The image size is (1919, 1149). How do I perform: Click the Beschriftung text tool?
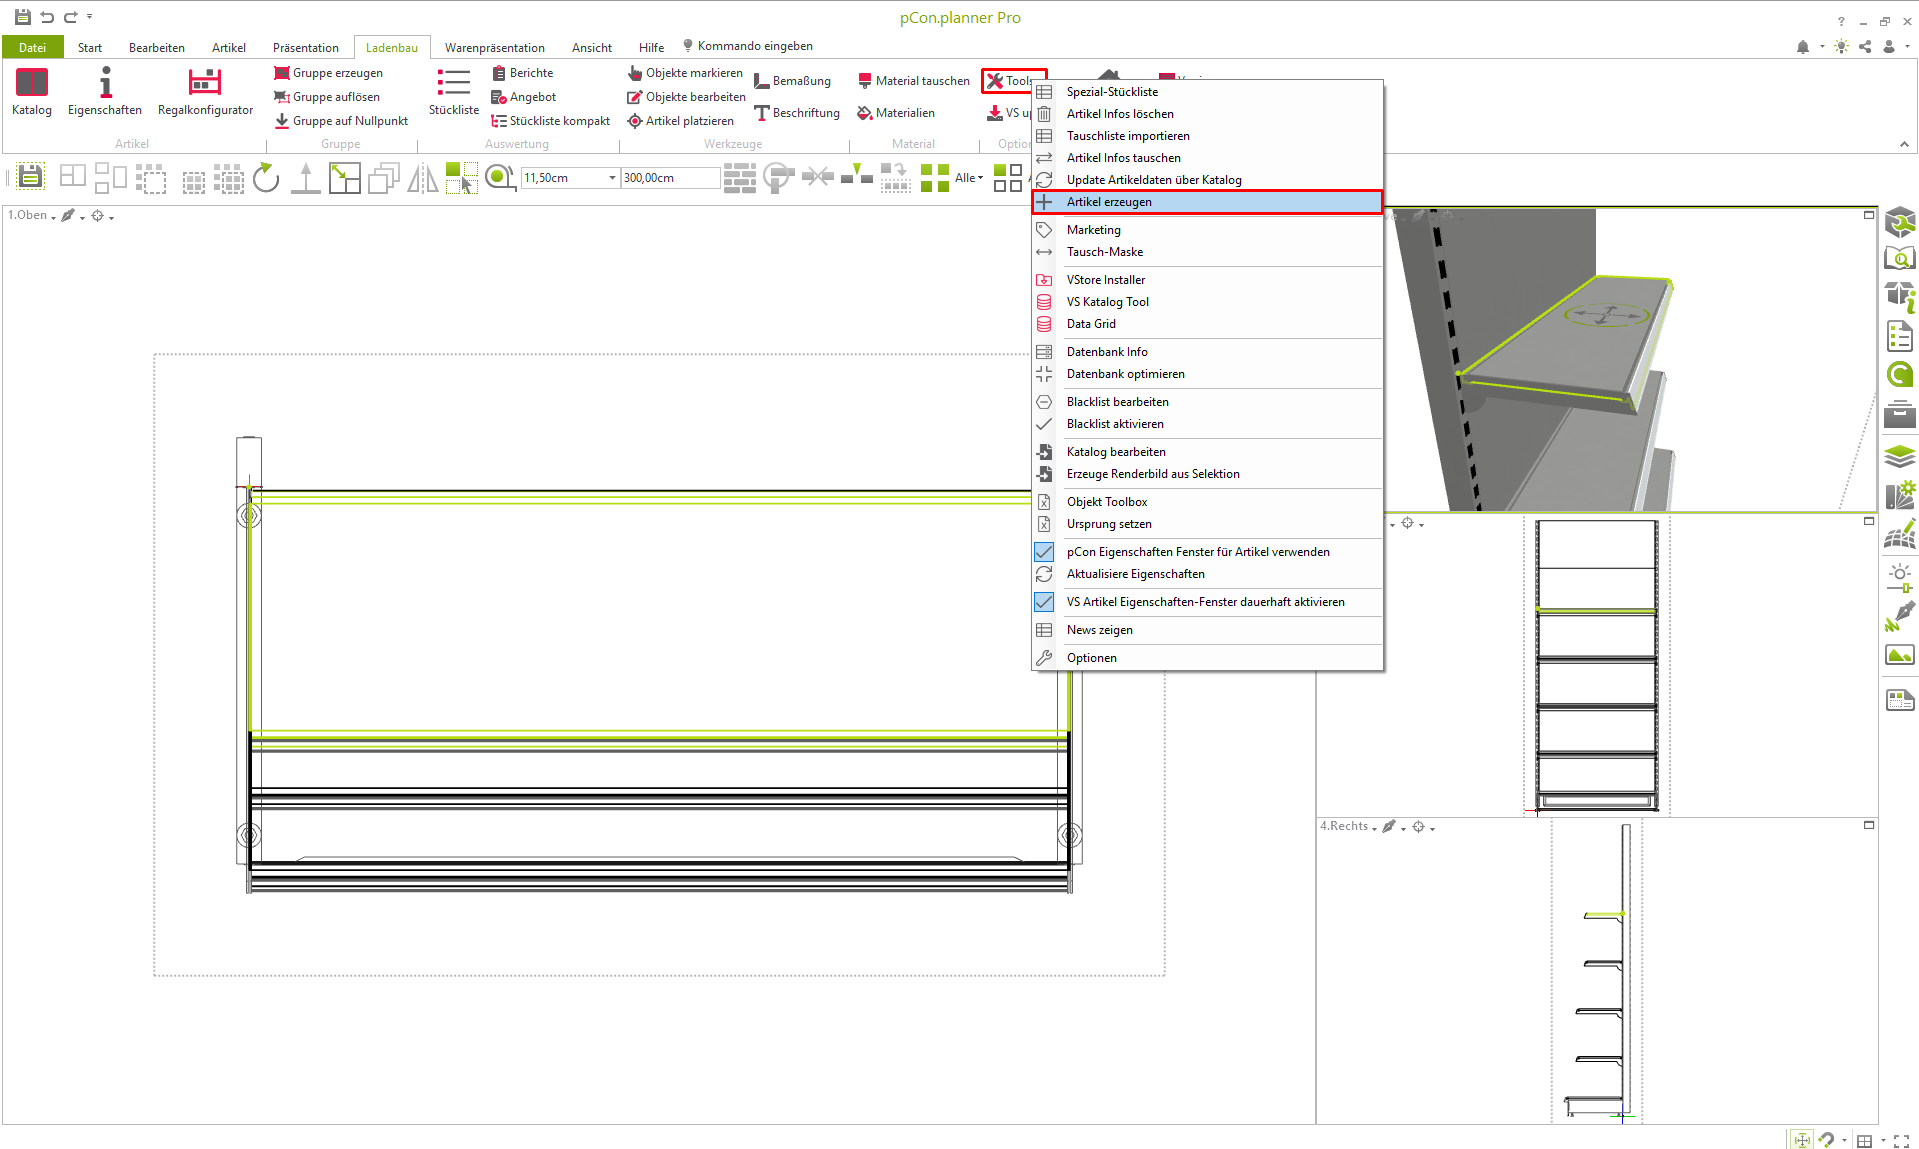point(797,113)
